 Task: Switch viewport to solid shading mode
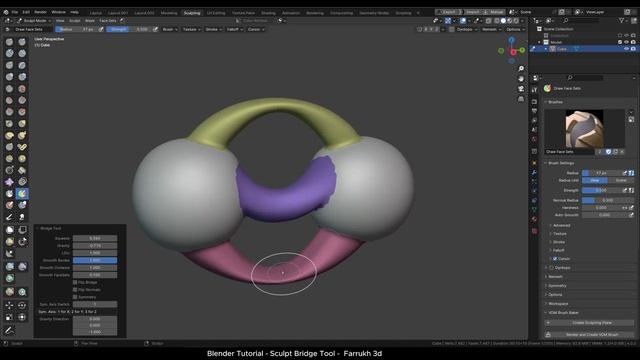(503, 20)
